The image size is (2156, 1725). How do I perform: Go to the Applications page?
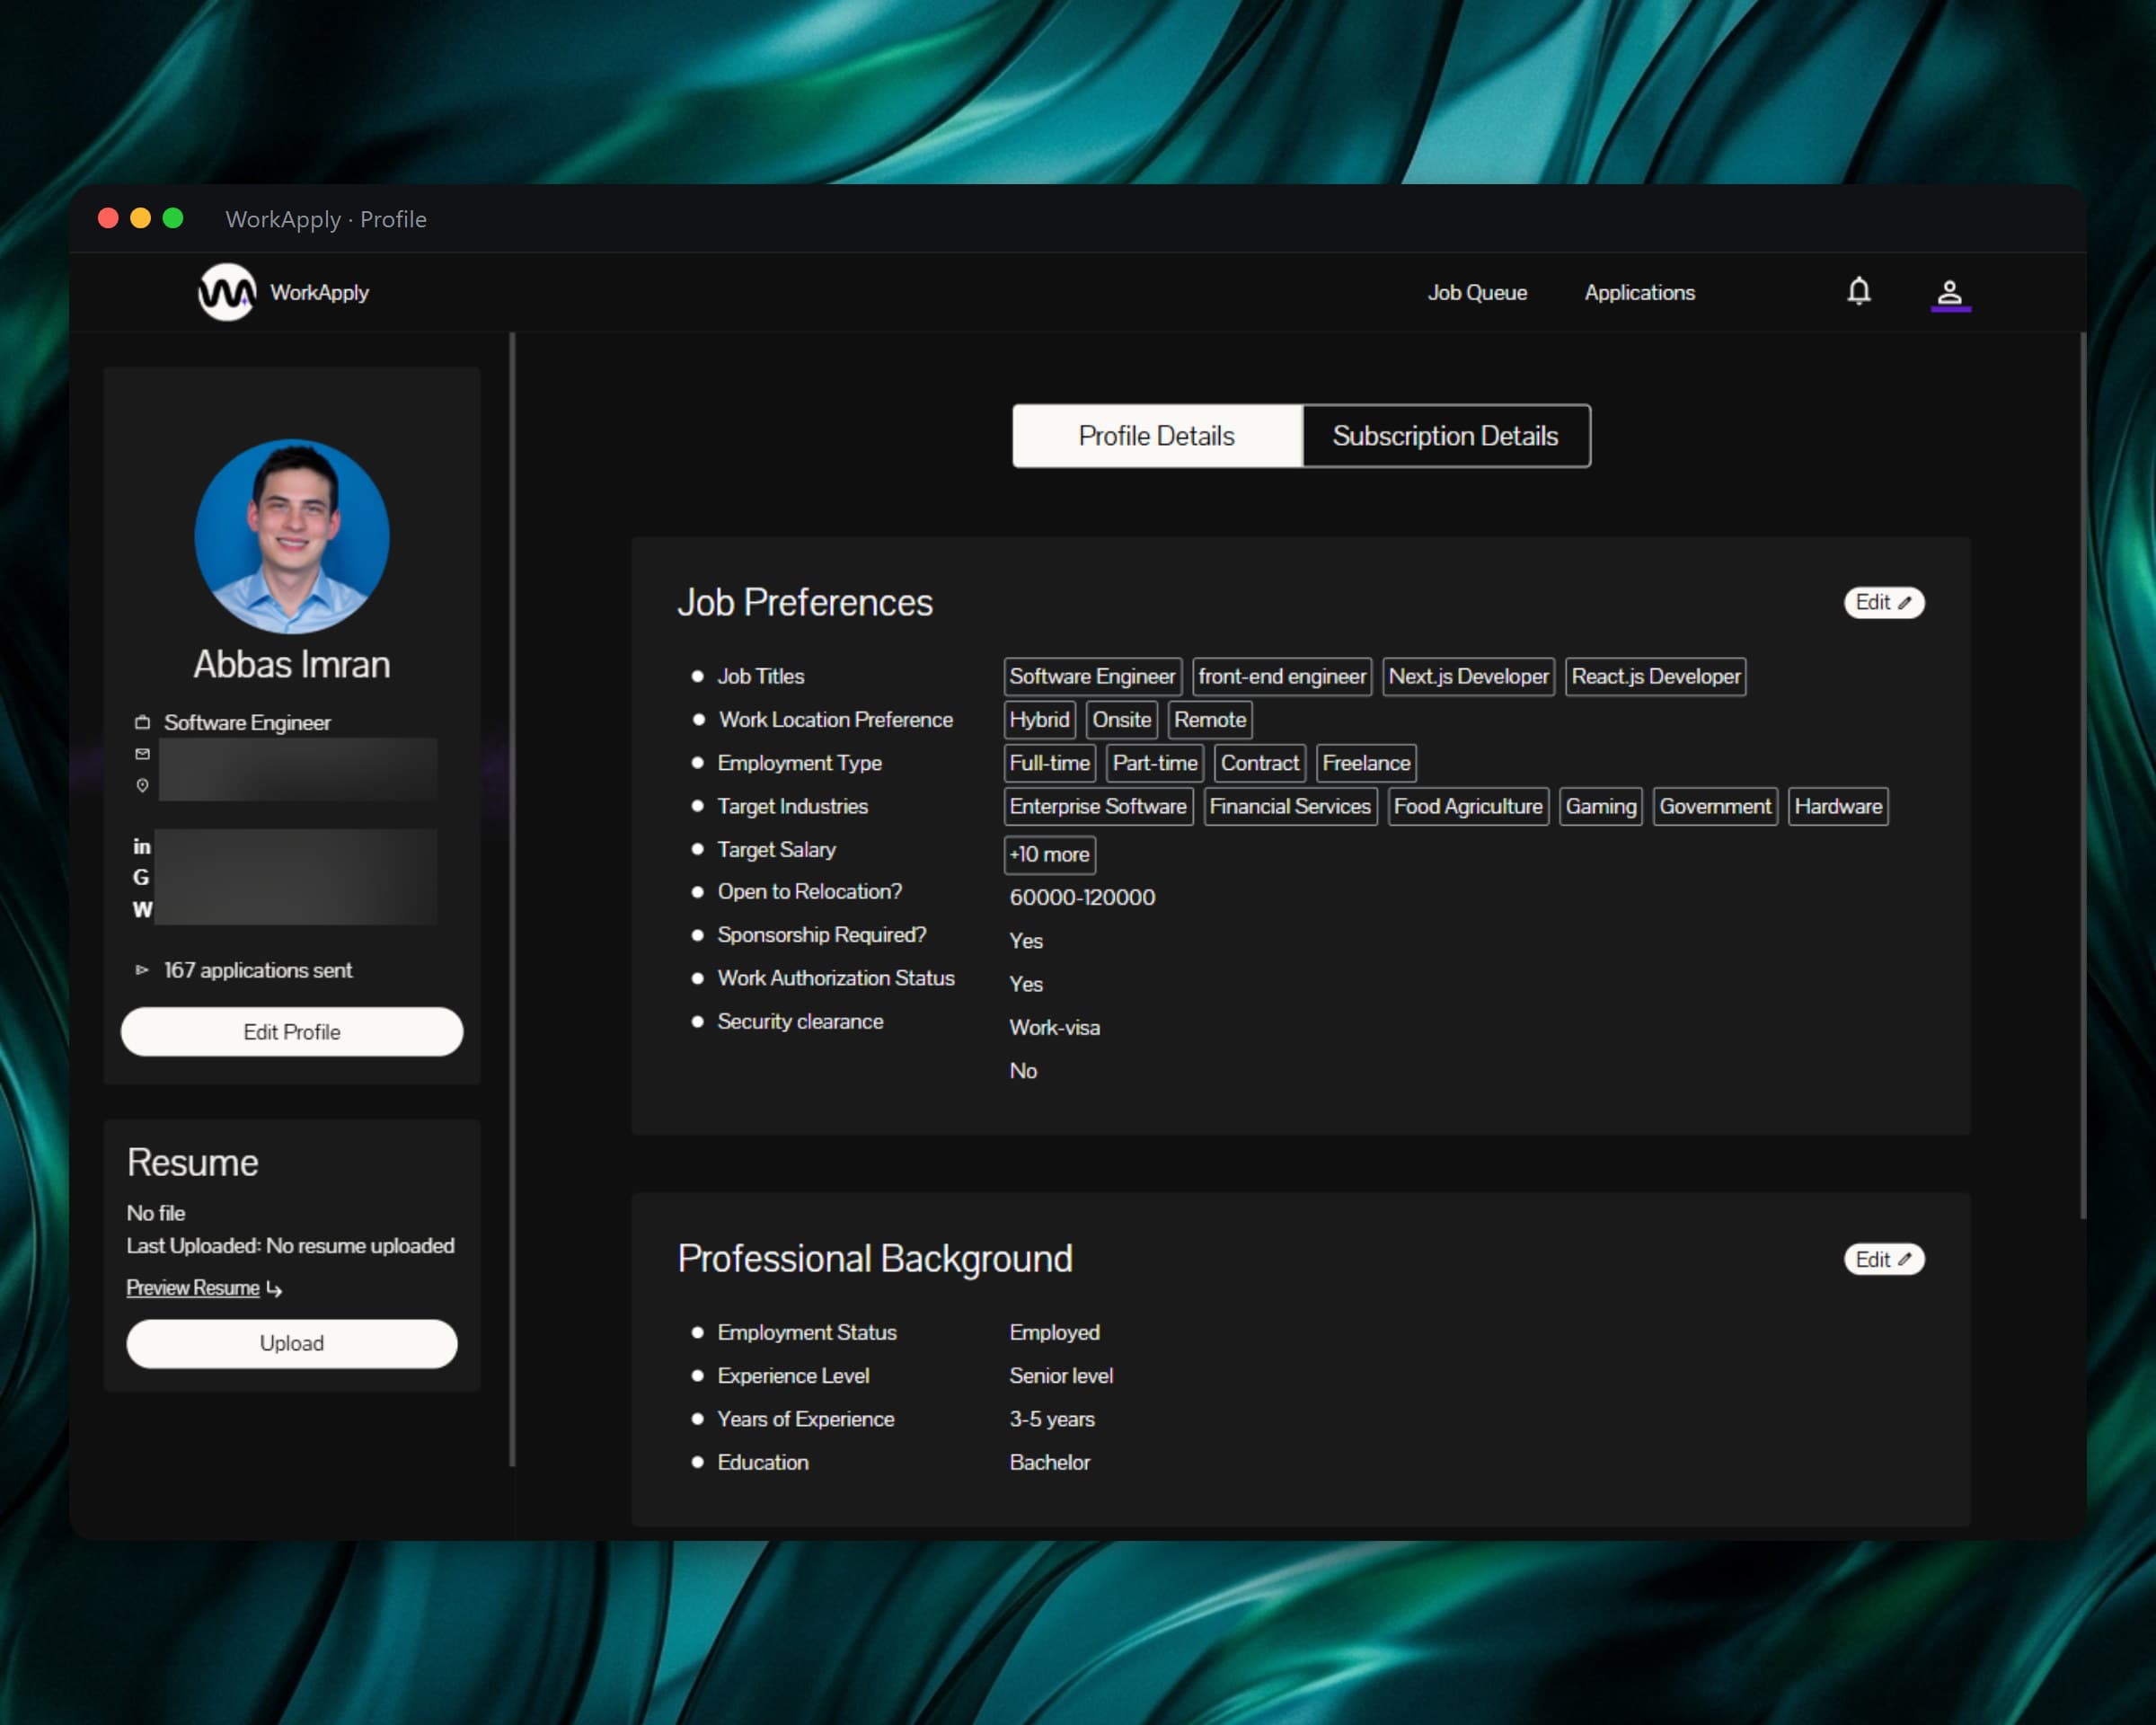[x=1640, y=293]
